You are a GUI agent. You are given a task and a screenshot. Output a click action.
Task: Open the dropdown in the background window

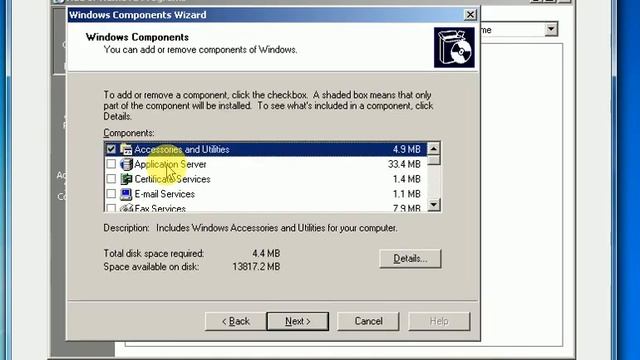[551, 29]
